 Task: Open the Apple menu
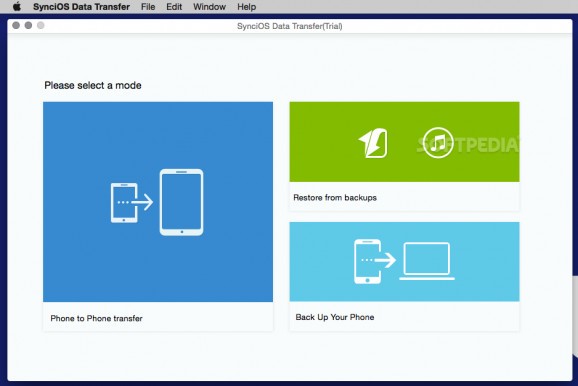tap(17, 7)
